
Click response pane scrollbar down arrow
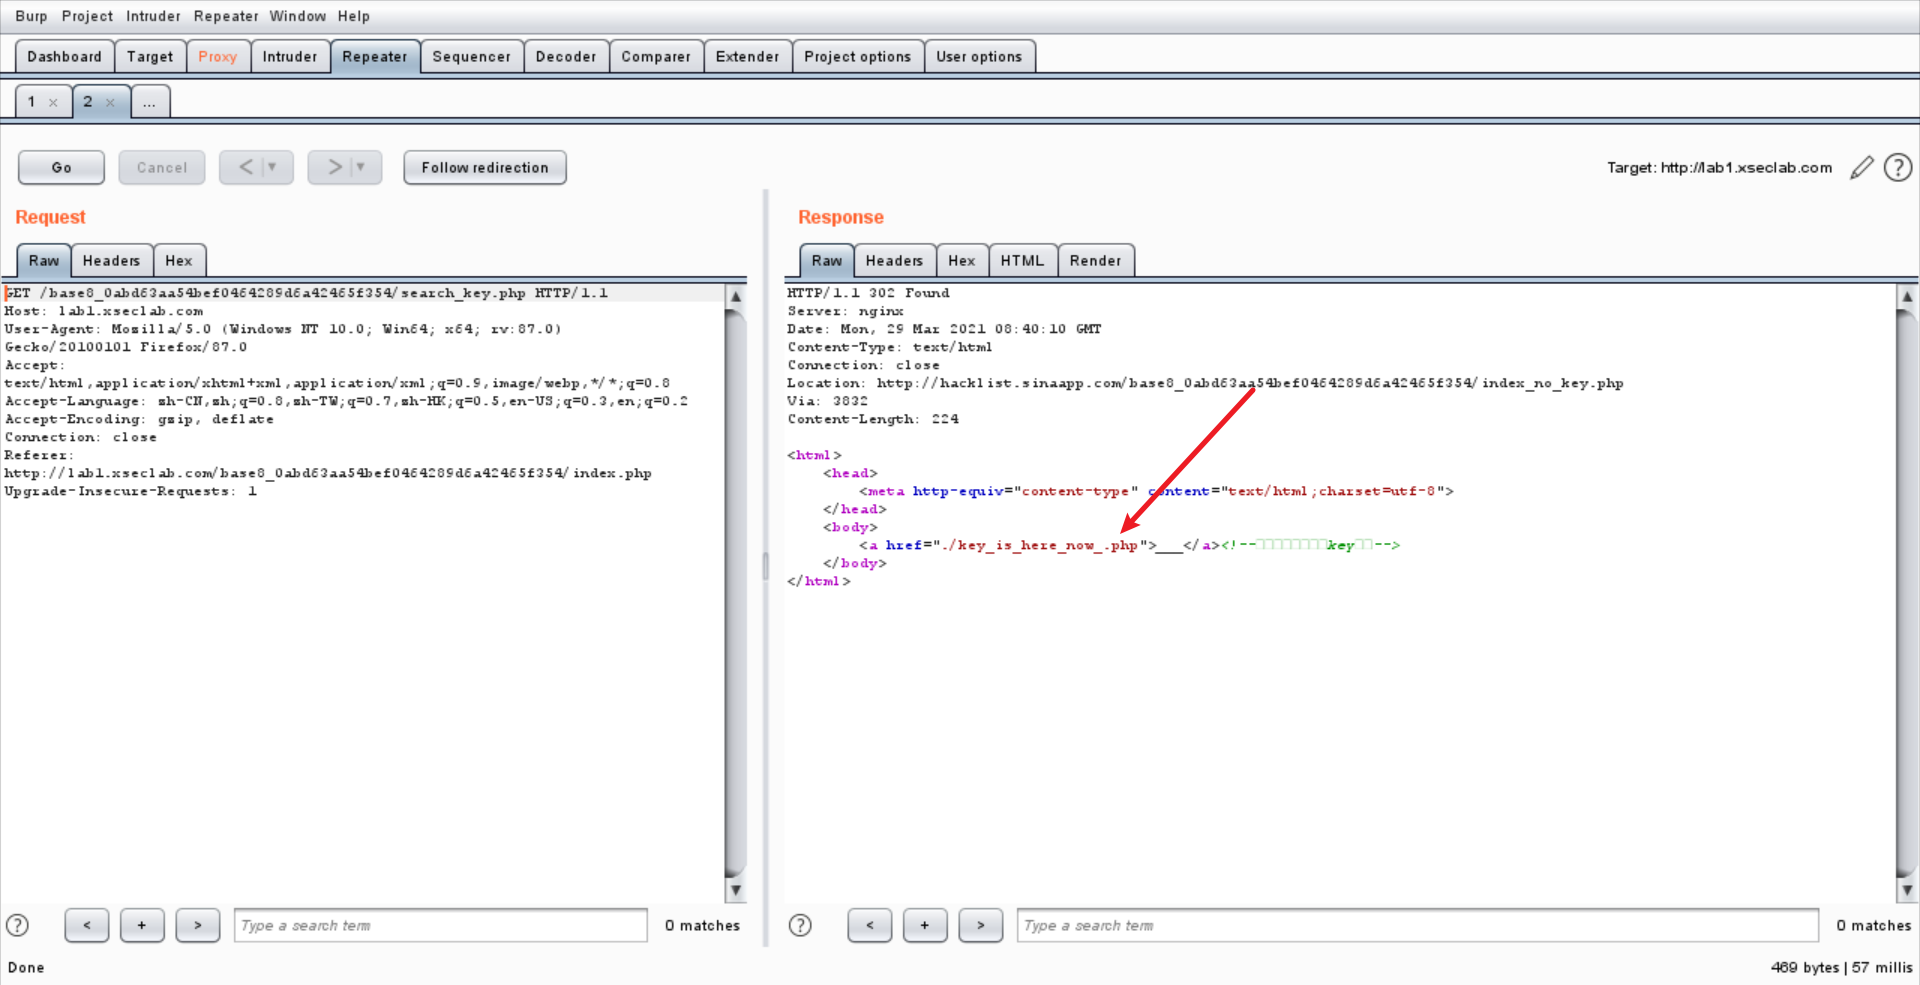click(1907, 890)
